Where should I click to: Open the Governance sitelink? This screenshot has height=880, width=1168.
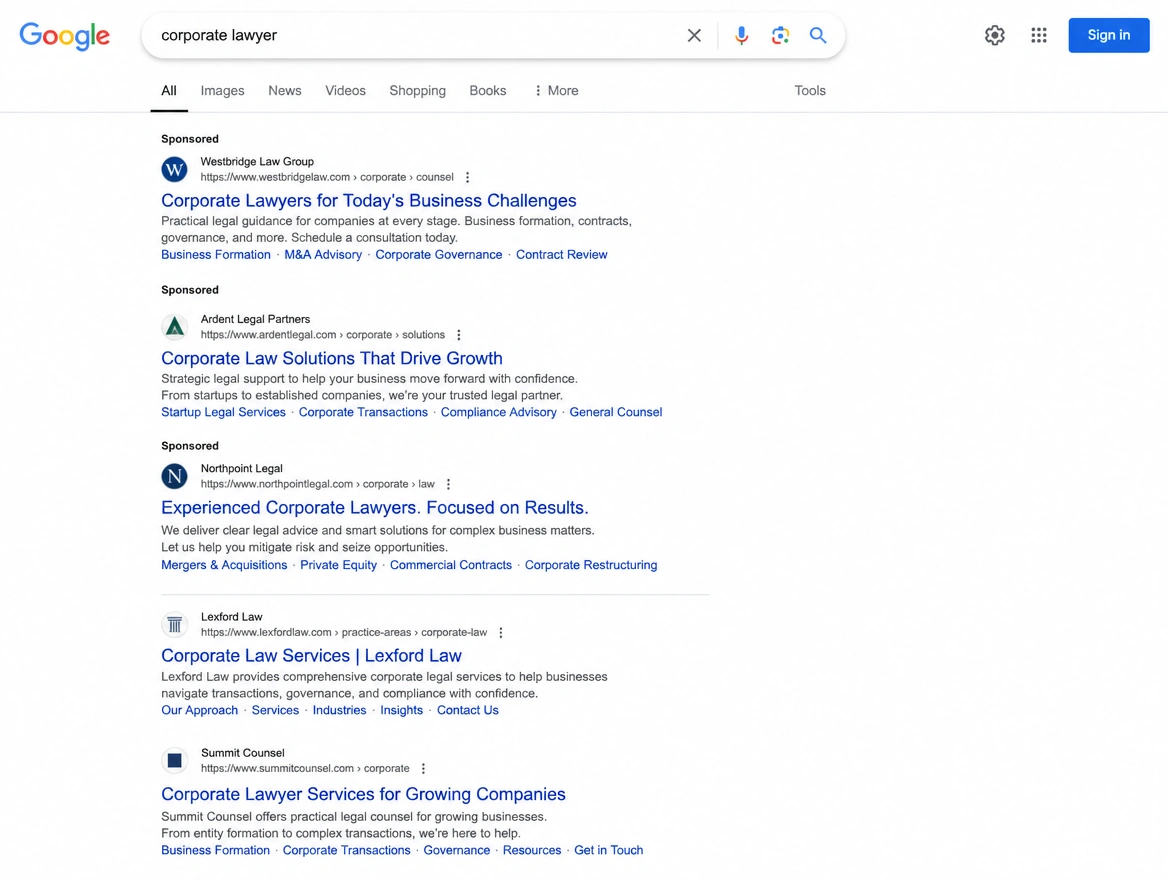pyautogui.click(x=457, y=850)
